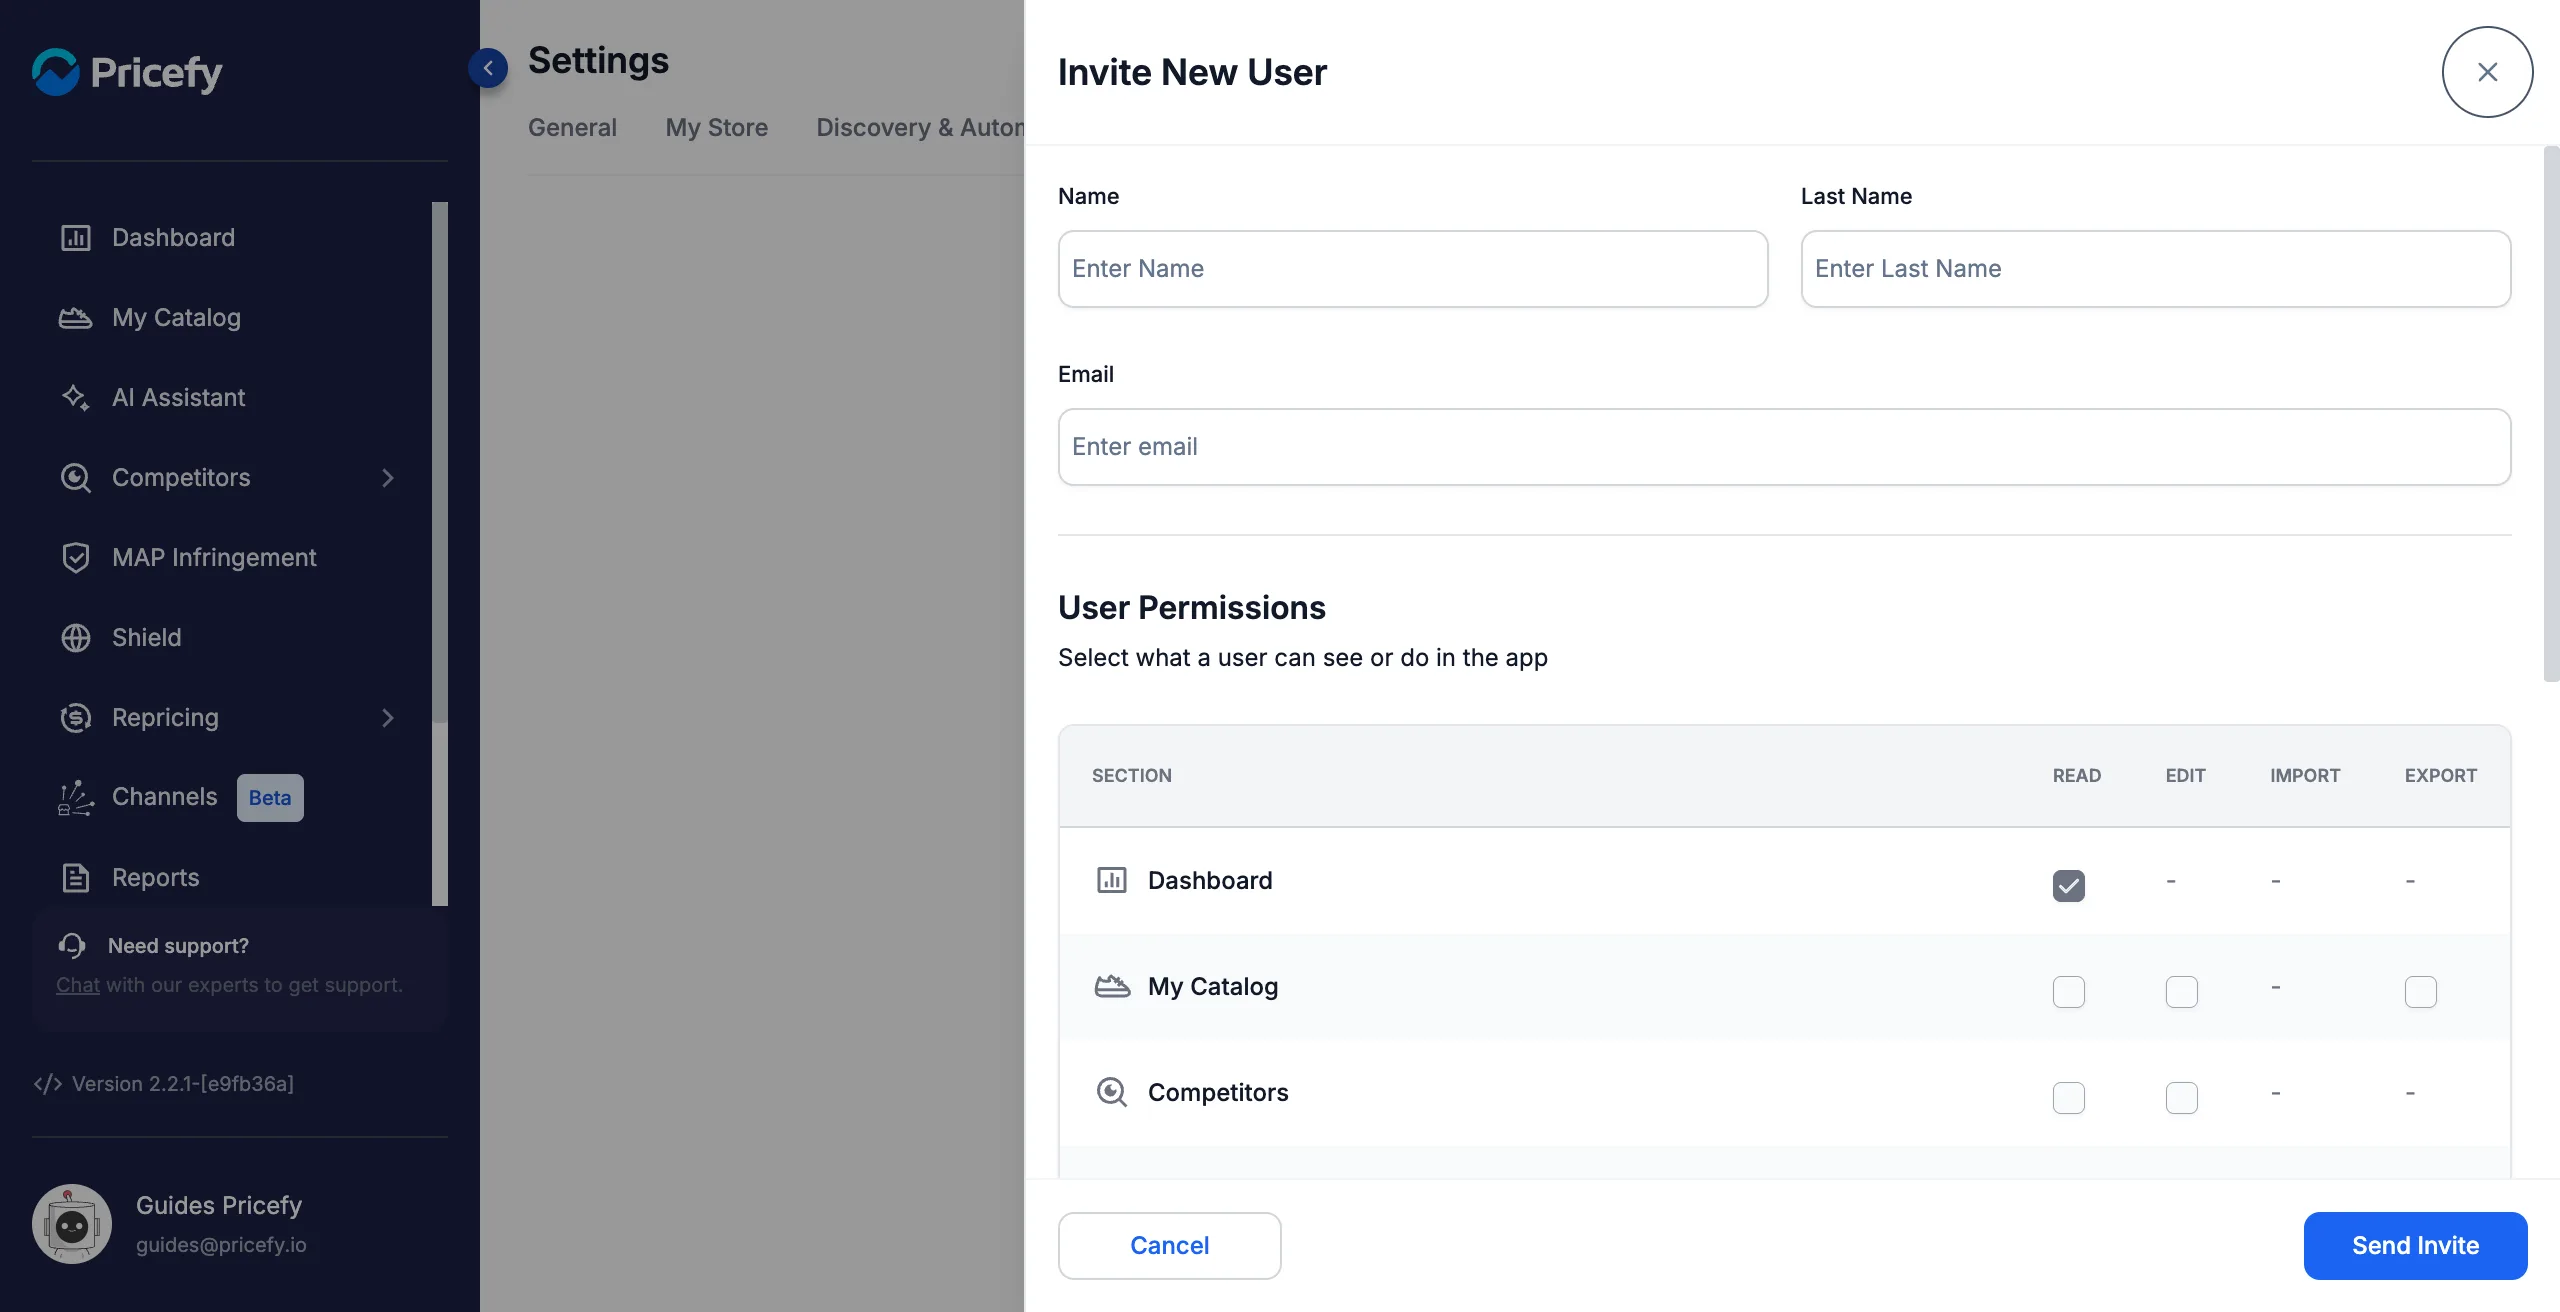Click the invite panel vertical scrollbar
Image resolution: width=2560 pixels, height=1312 pixels.
[2551, 414]
